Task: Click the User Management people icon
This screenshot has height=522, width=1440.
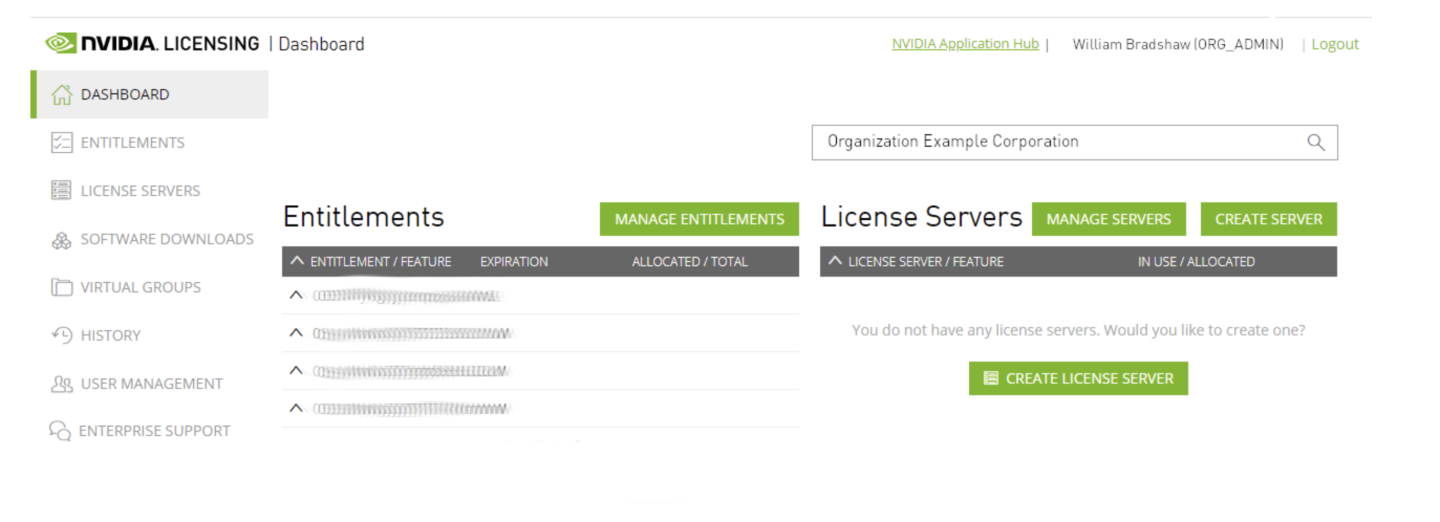Action: coord(62,384)
